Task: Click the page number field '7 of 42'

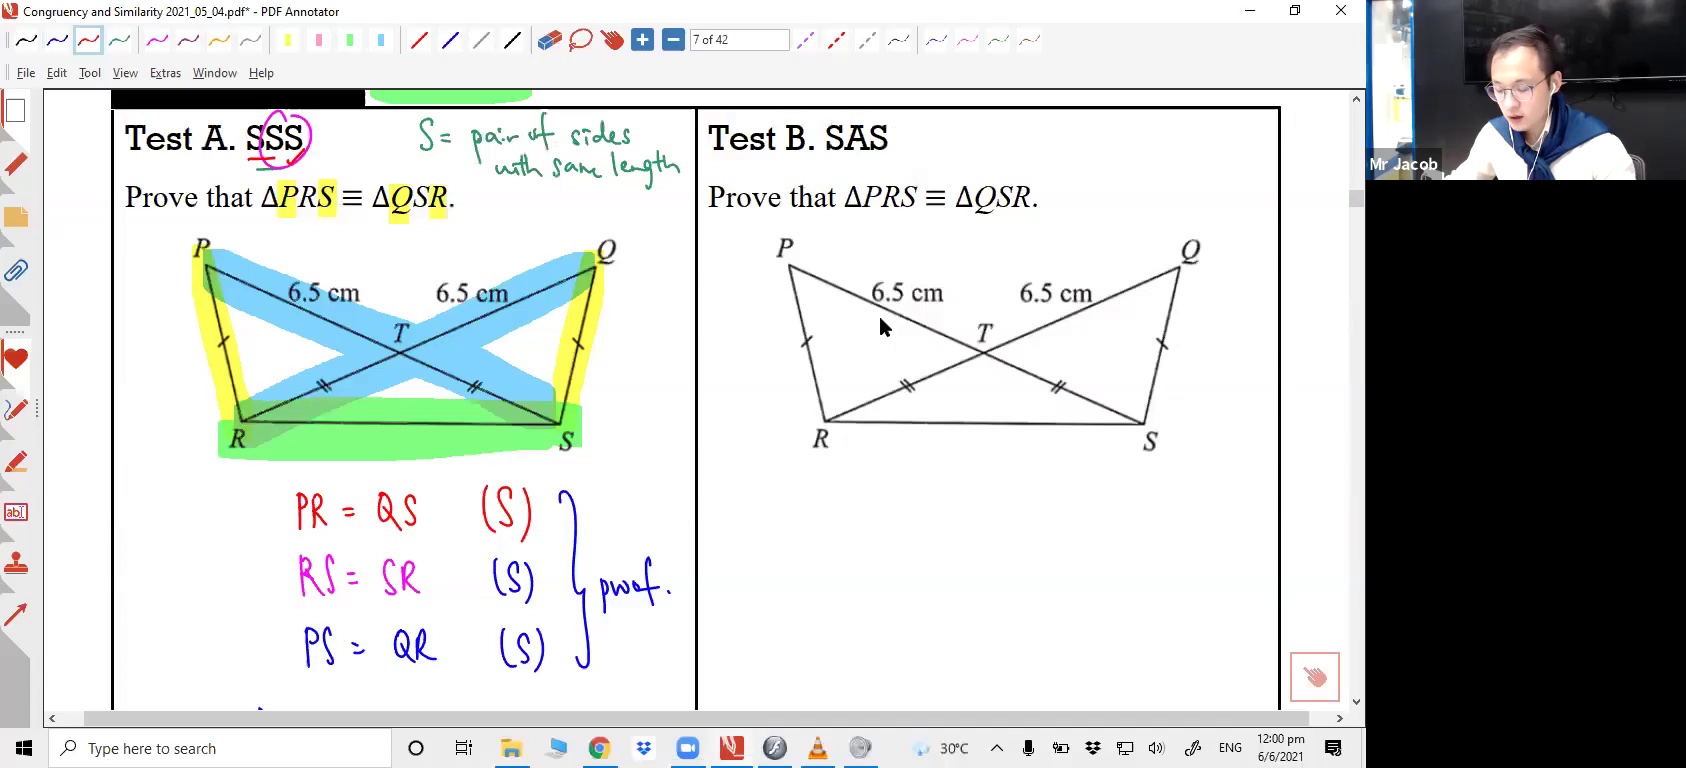Action: point(739,40)
